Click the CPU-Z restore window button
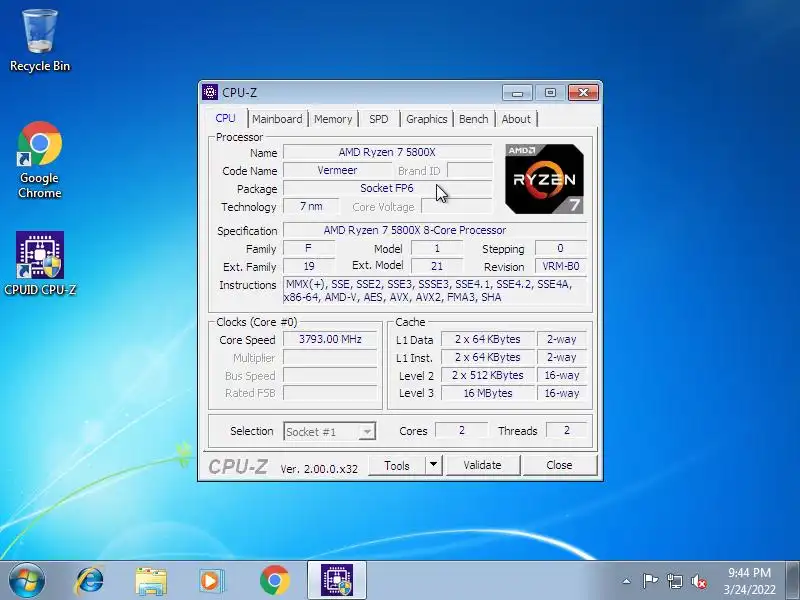The height and width of the screenshot is (600, 800). (x=550, y=92)
